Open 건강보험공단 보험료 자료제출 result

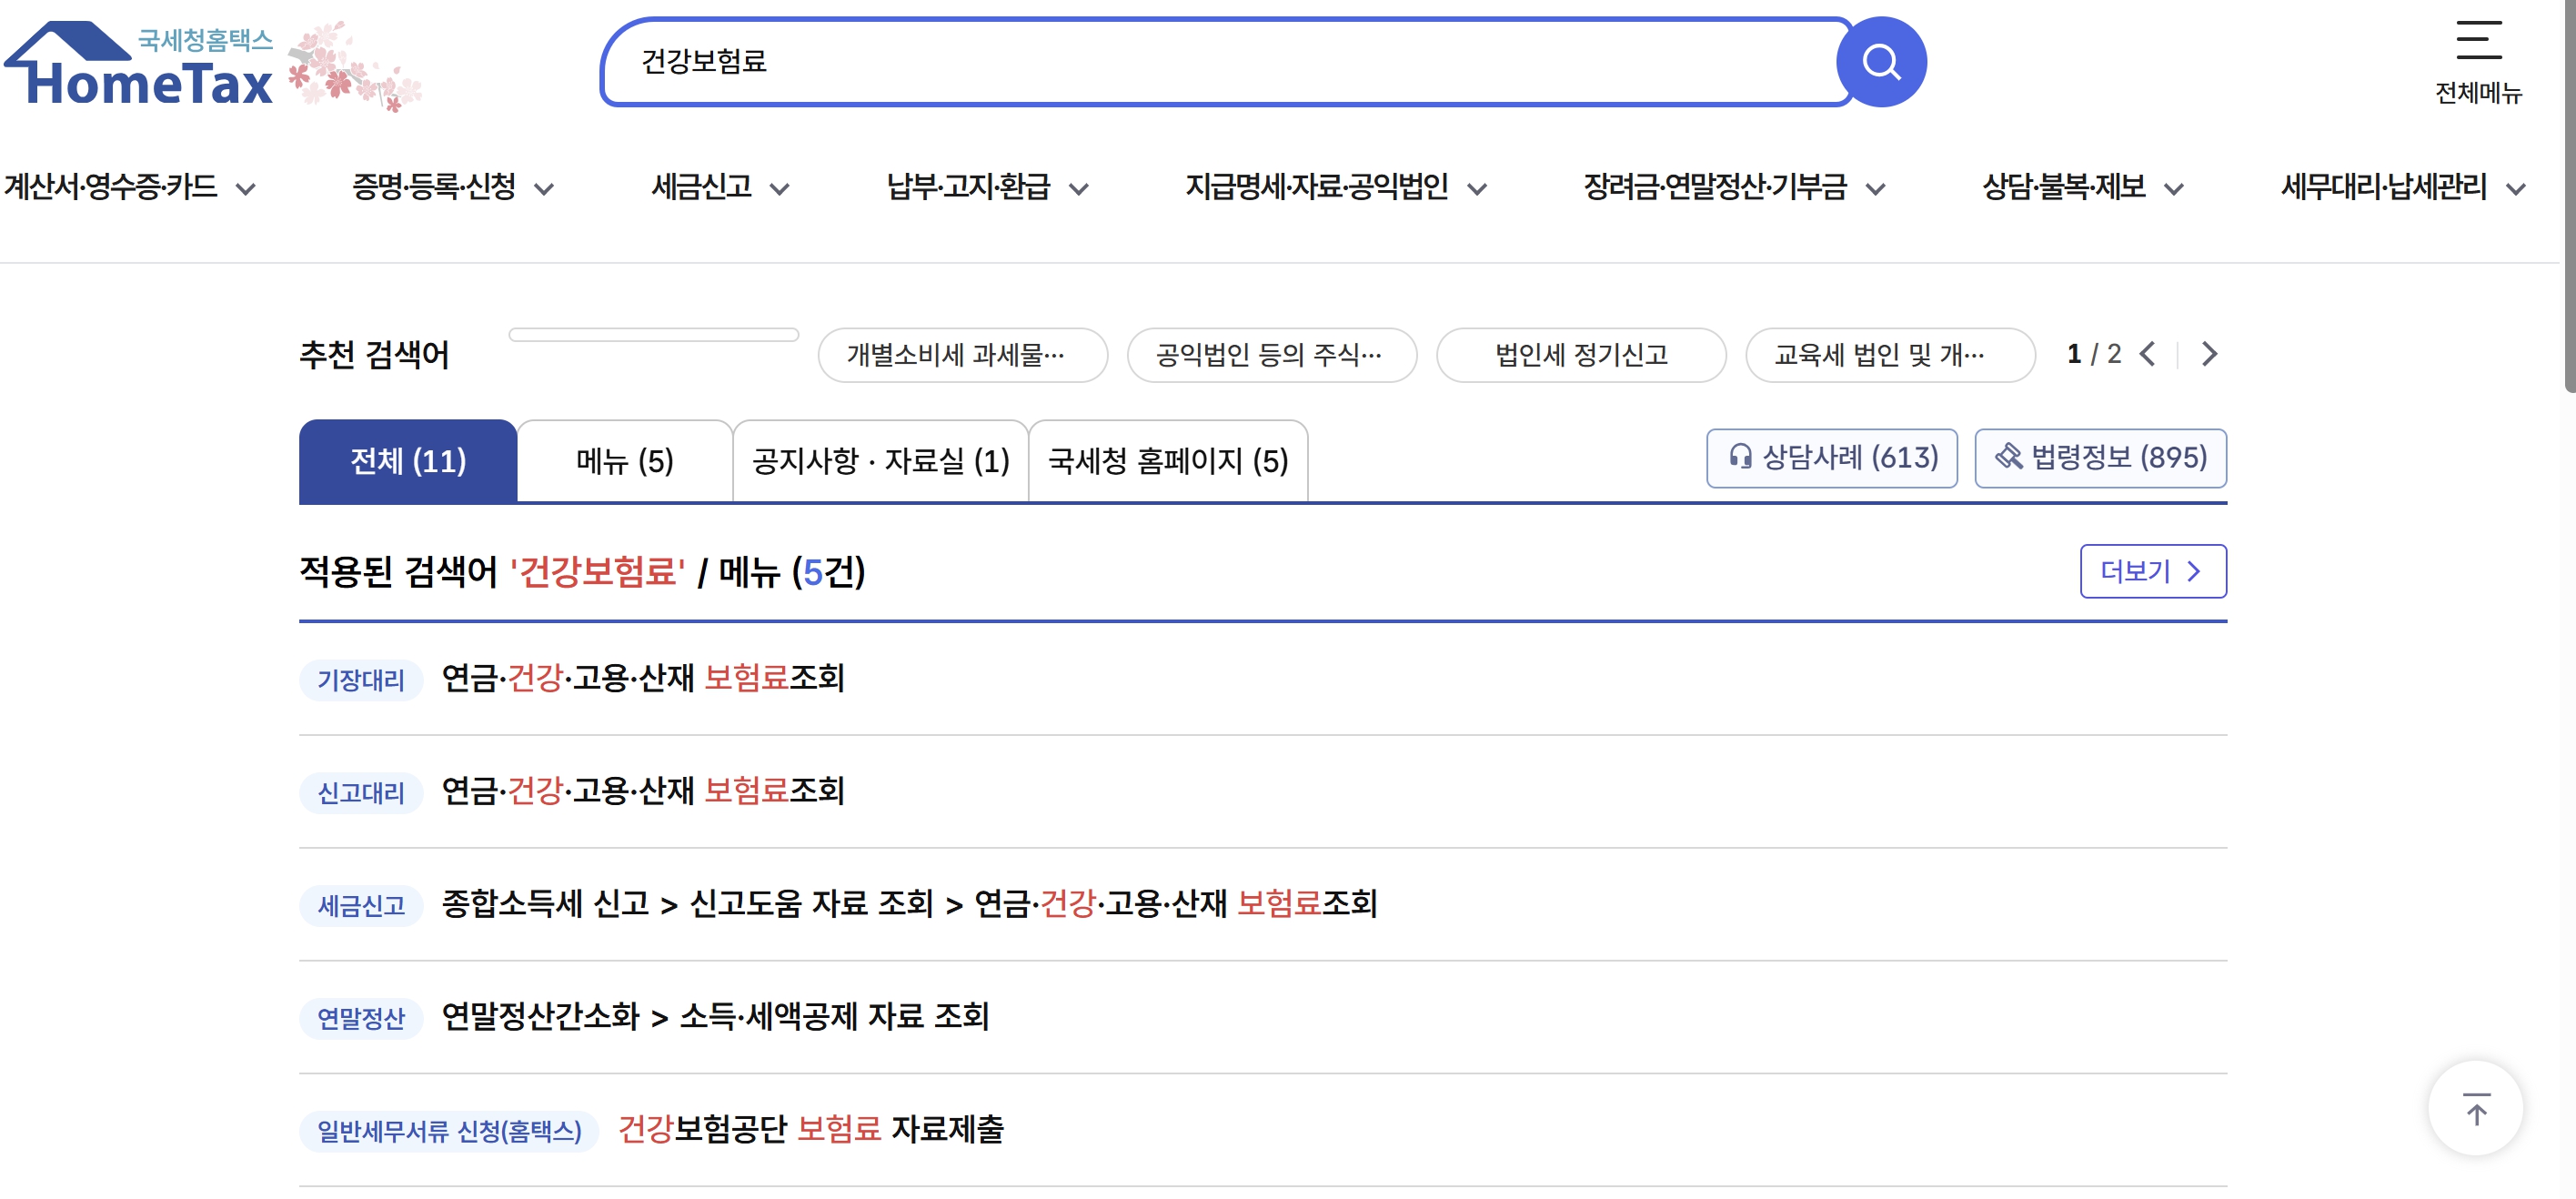click(810, 1129)
